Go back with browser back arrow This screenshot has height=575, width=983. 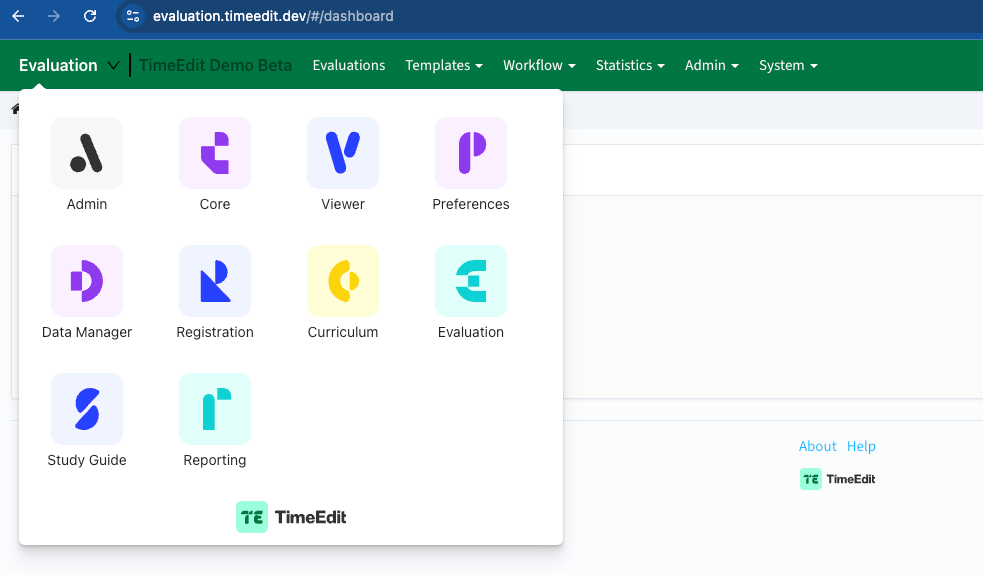click(18, 16)
